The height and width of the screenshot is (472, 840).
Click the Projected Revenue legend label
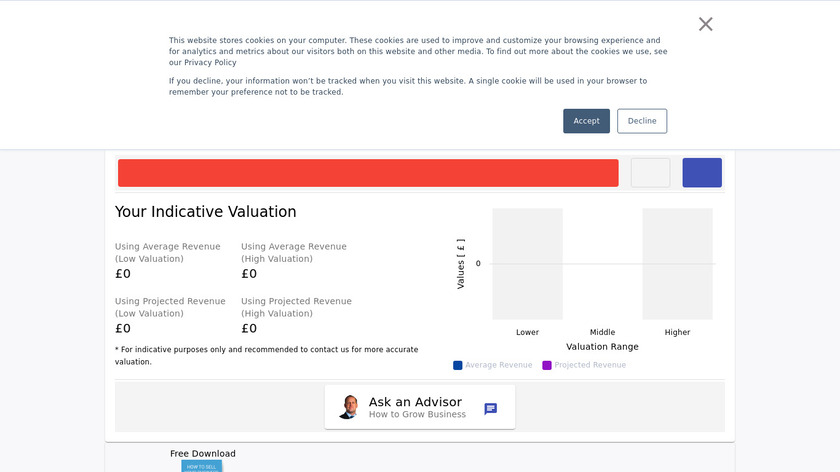tap(591, 365)
